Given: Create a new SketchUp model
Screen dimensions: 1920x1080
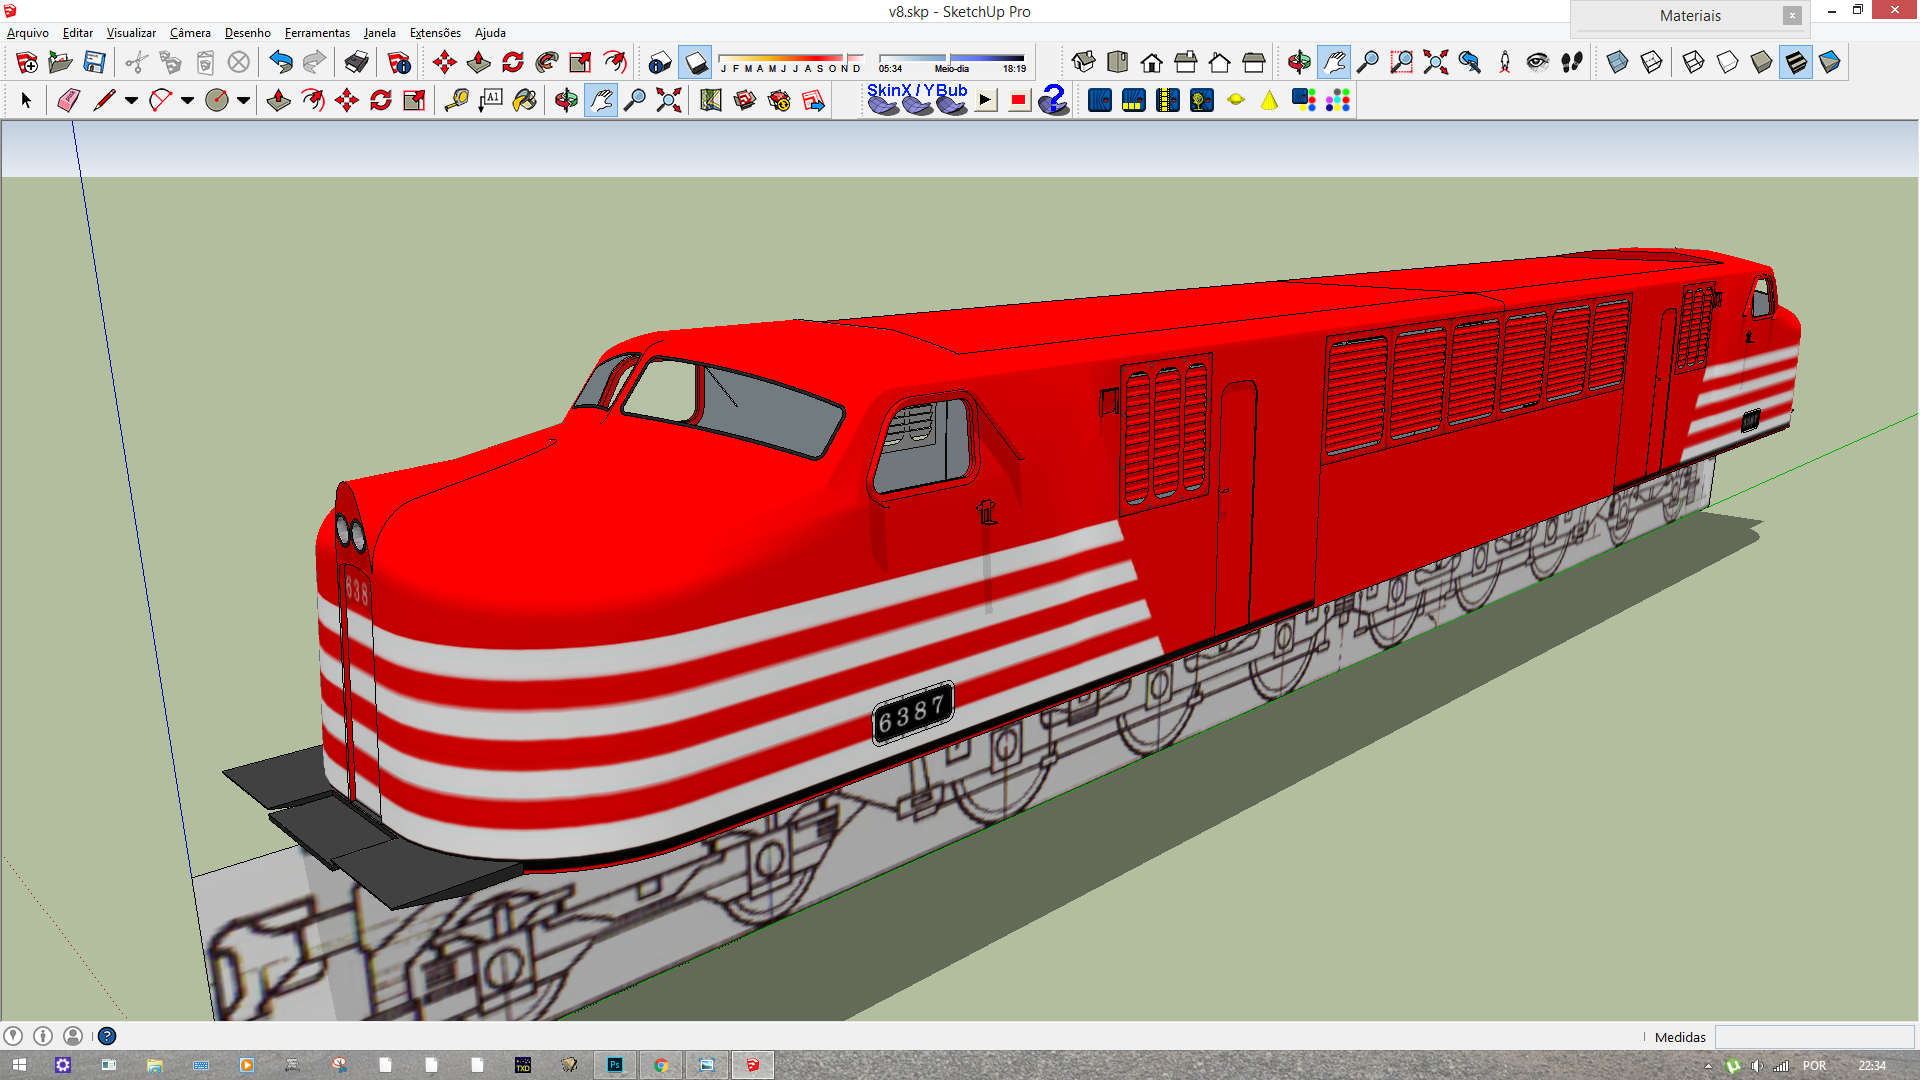Looking at the screenshot, I should [27, 63].
